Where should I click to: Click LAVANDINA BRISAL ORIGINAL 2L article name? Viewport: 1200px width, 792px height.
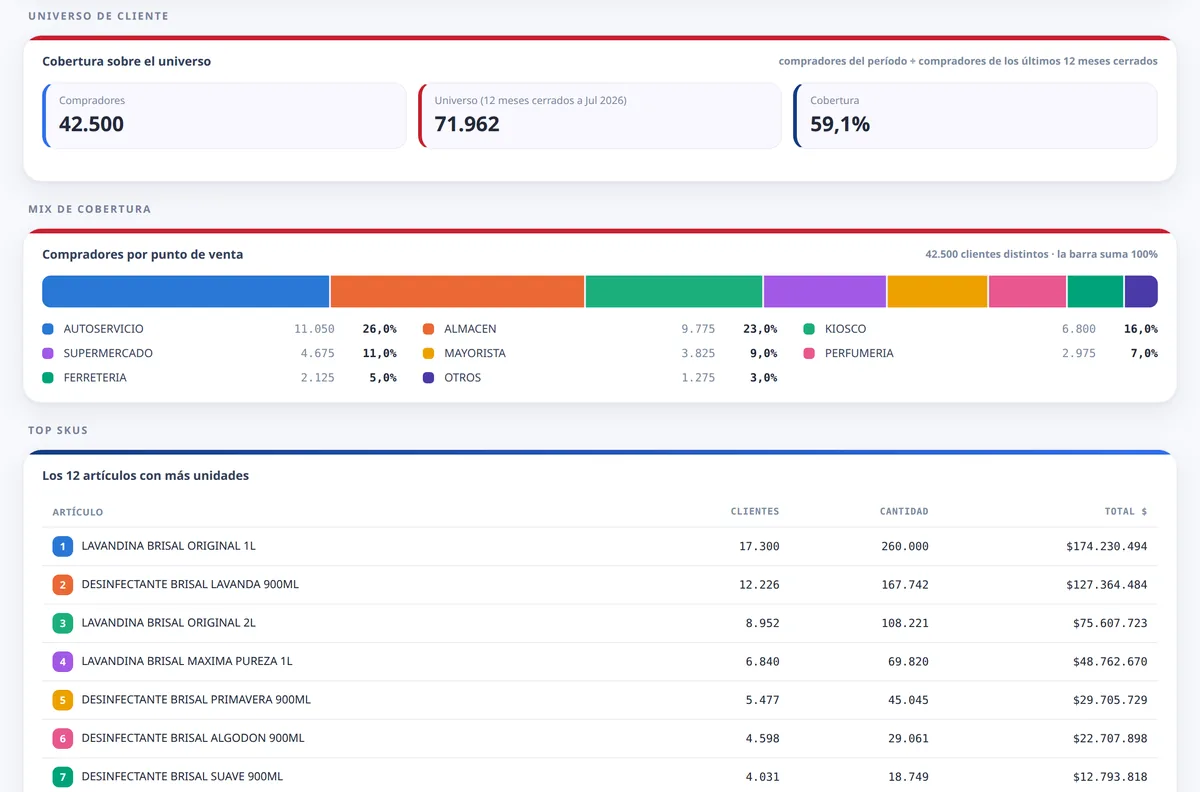(x=168, y=623)
